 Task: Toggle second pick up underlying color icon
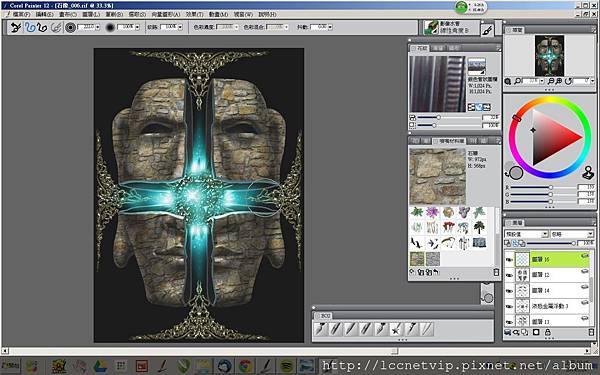pyautogui.click(x=515, y=243)
